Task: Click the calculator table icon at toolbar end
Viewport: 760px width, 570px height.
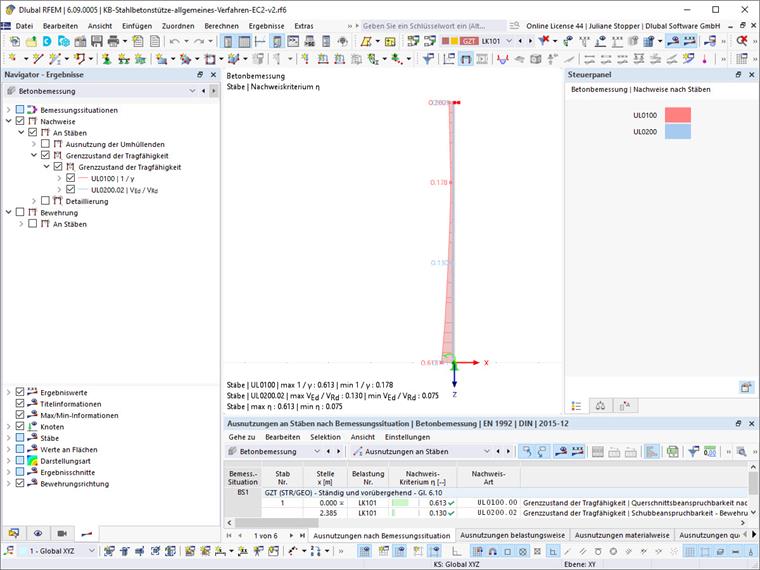Action: pos(742,59)
